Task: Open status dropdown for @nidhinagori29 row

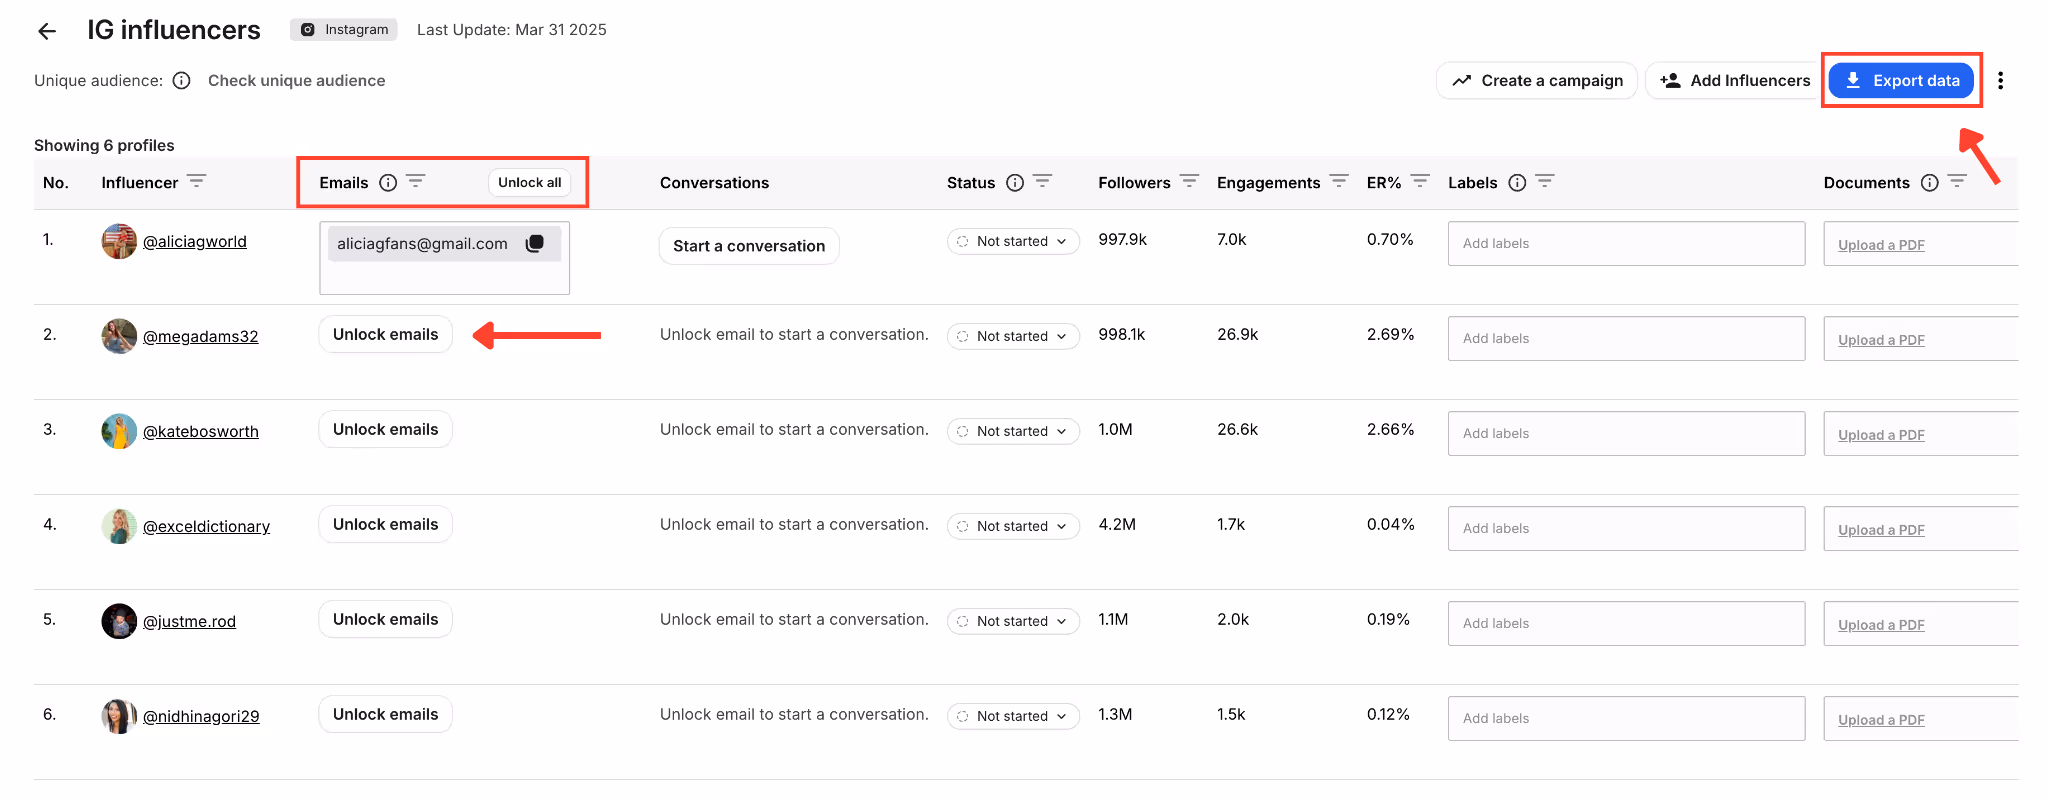Action: pos(1013,716)
